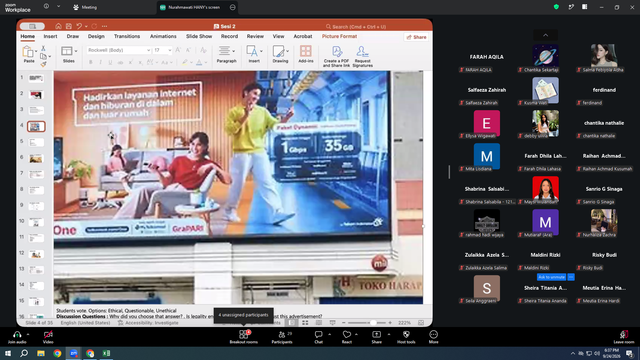
Task: Click Increase Font Size icon
Action: click(x=178, y=50)
